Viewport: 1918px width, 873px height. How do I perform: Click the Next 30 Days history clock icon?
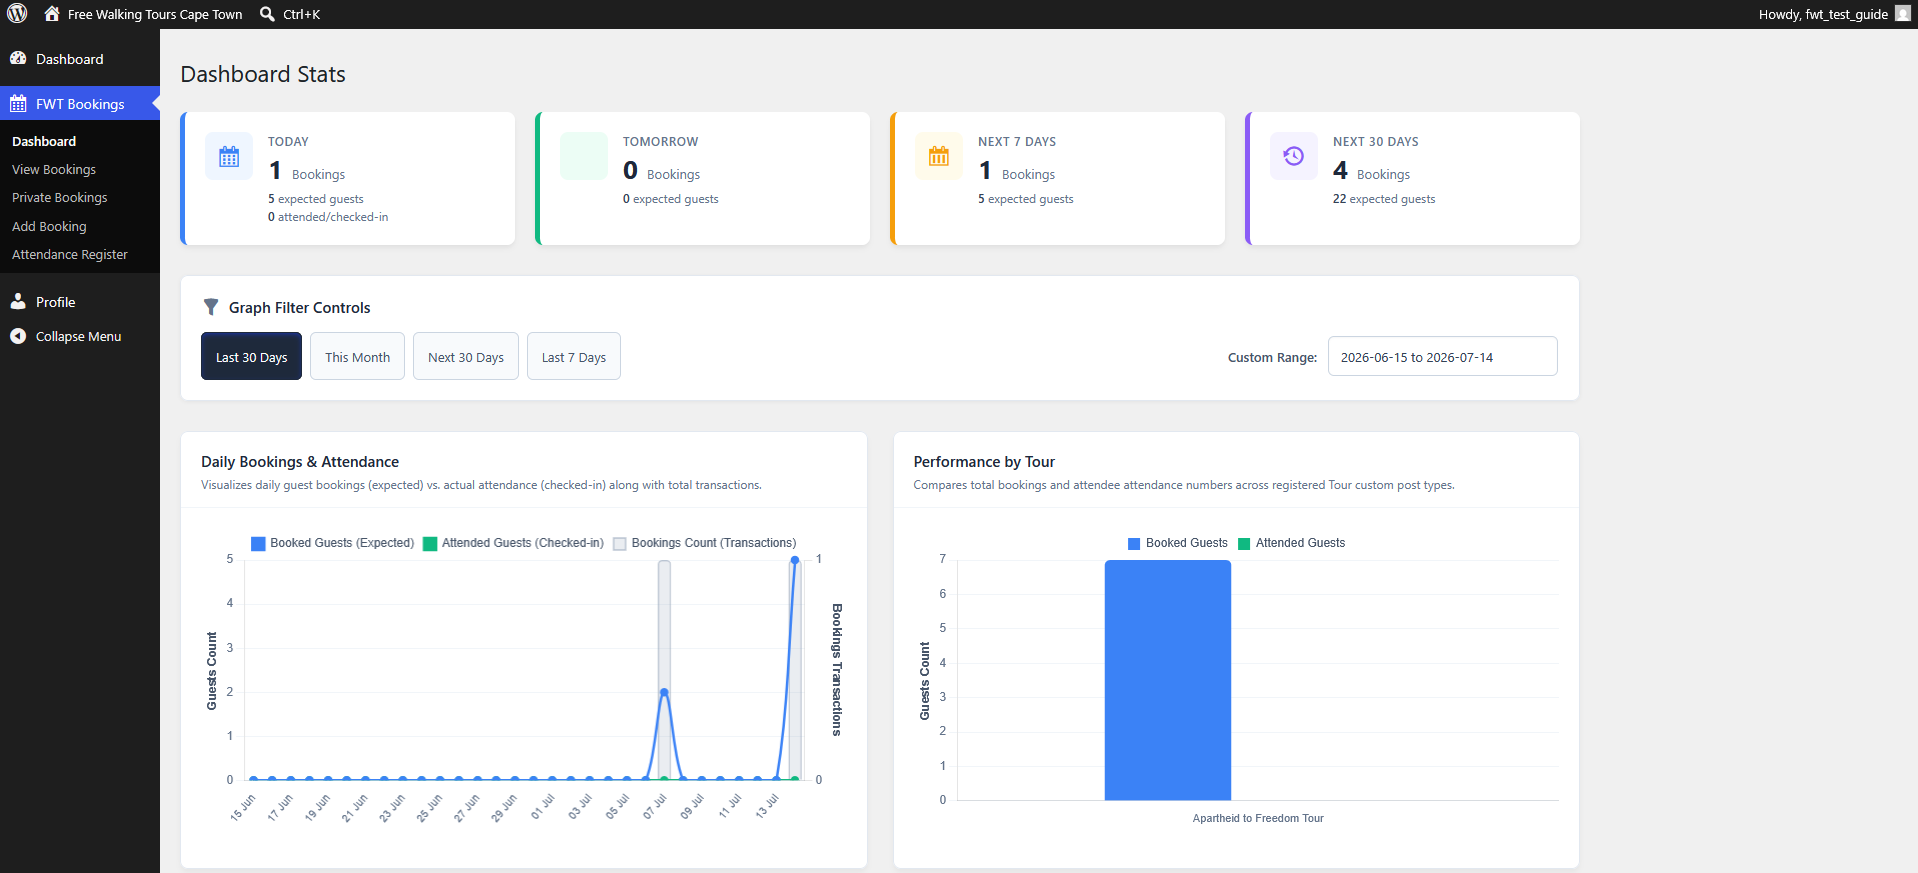coord(1294,156)
